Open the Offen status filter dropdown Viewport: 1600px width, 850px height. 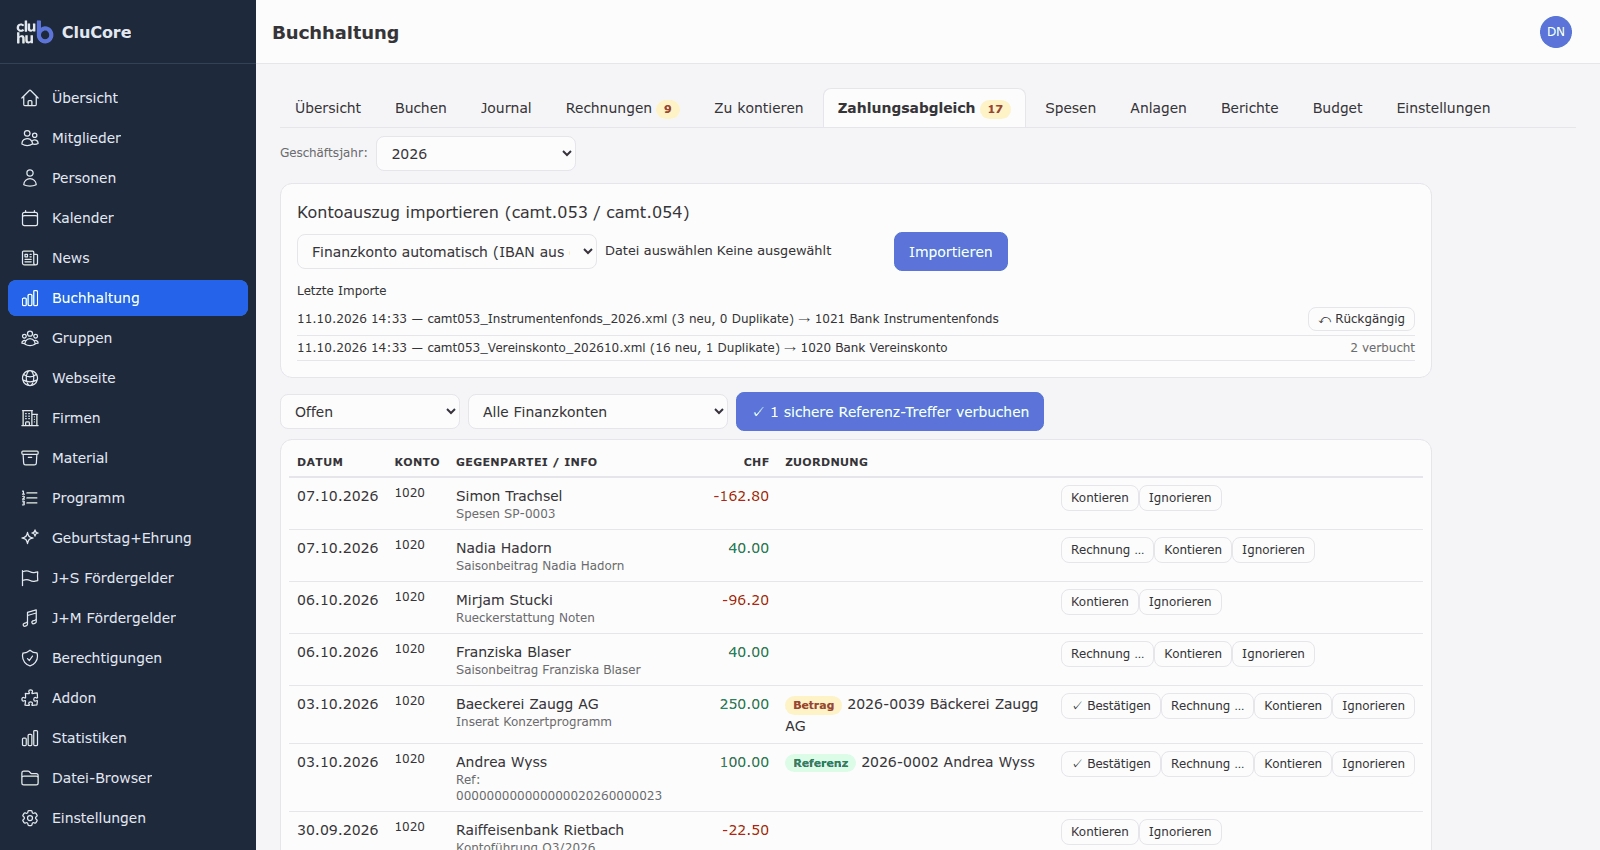pyautogui.click(x=370, y=412)
